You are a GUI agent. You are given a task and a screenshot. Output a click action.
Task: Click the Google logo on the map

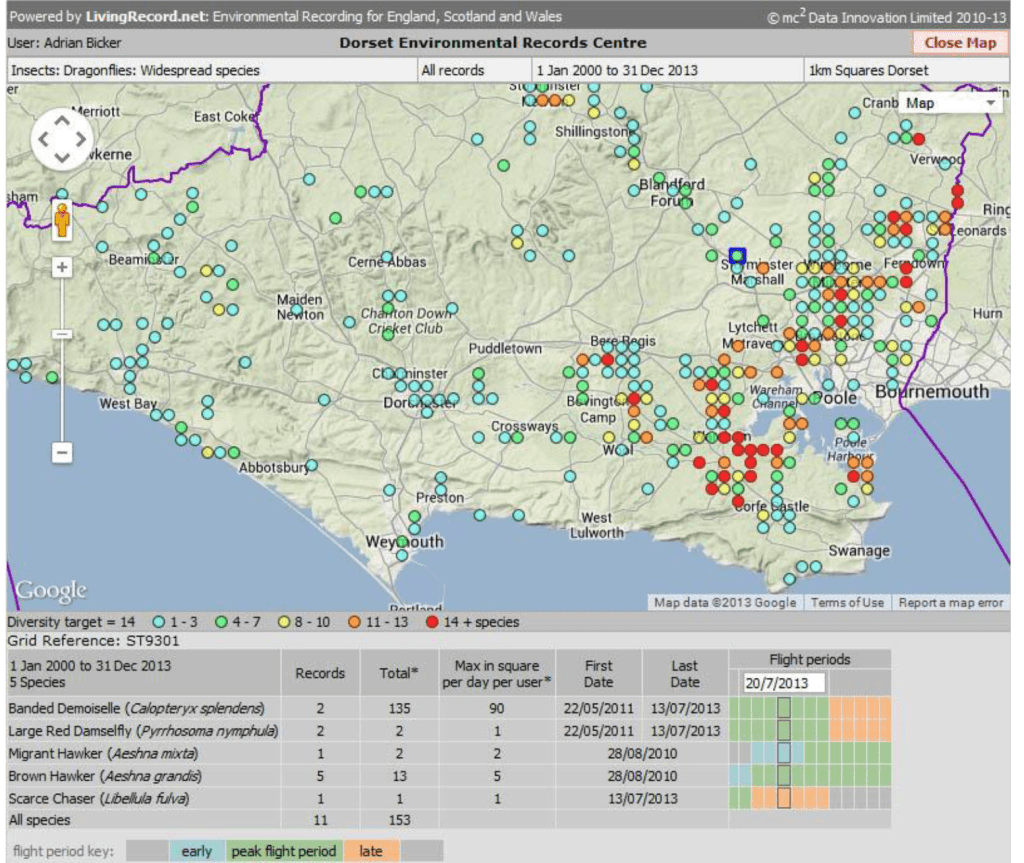point(51,590)
